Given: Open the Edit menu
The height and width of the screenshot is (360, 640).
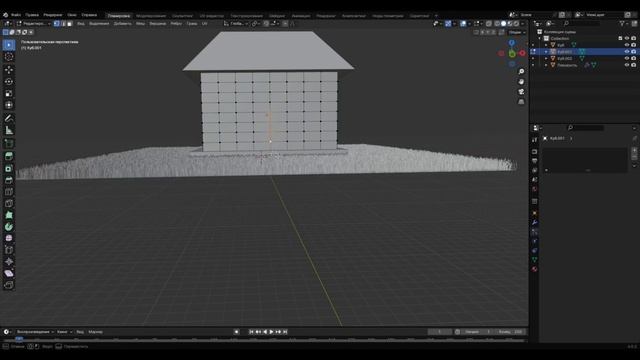Looking at the screenshot, I should click(32, 15).
